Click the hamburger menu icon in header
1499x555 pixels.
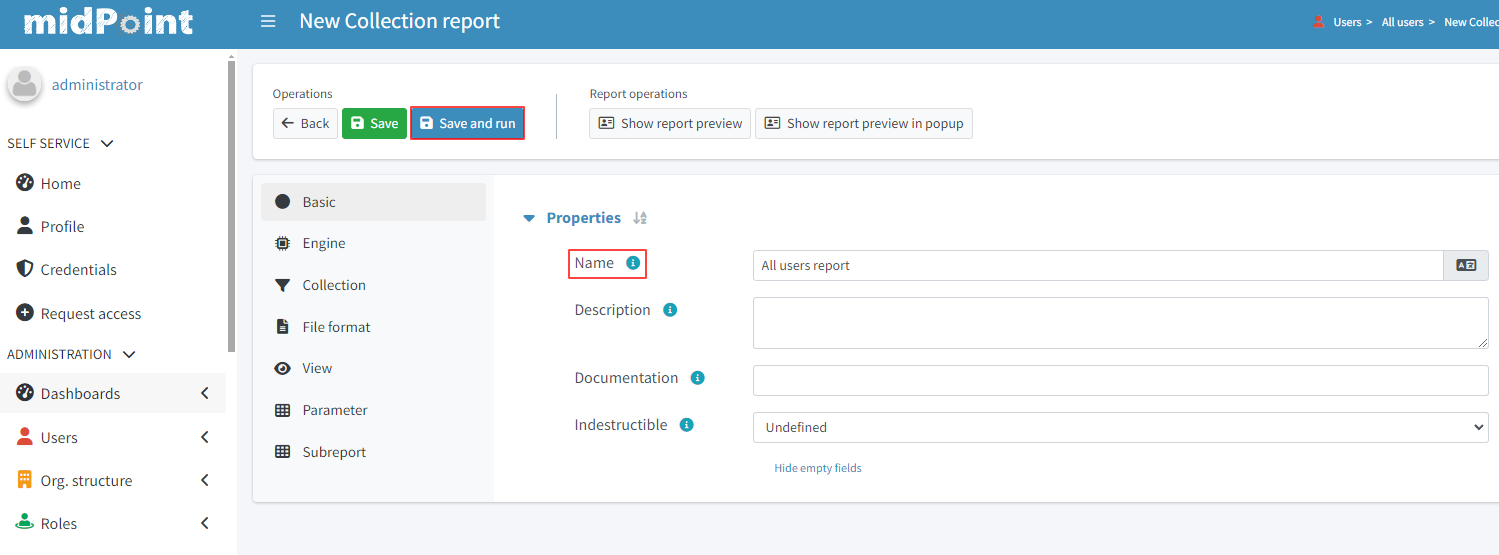pyautogui.click(x=268, y=21)
